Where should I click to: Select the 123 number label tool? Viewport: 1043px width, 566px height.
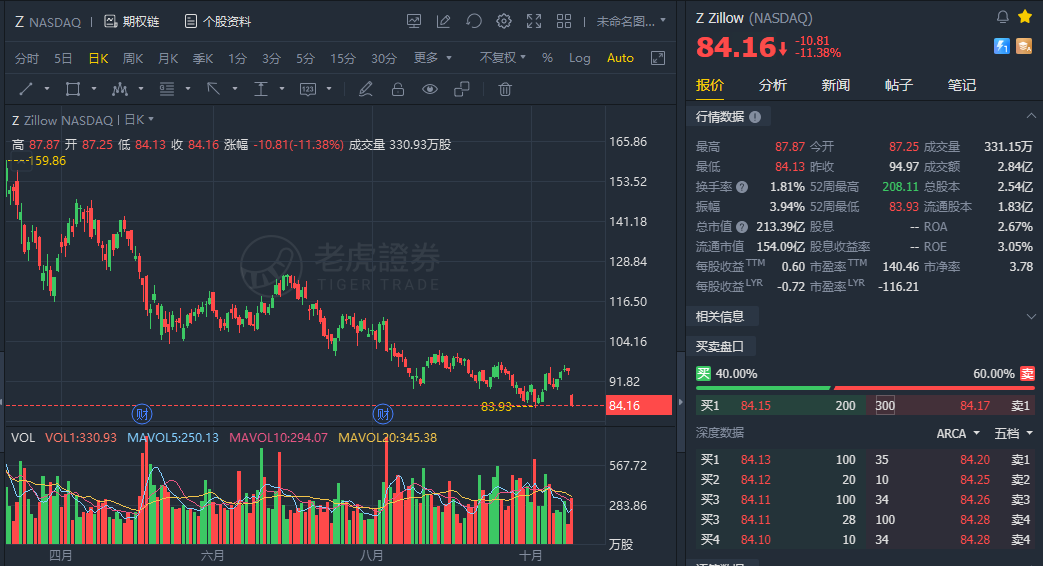(307, 88)
